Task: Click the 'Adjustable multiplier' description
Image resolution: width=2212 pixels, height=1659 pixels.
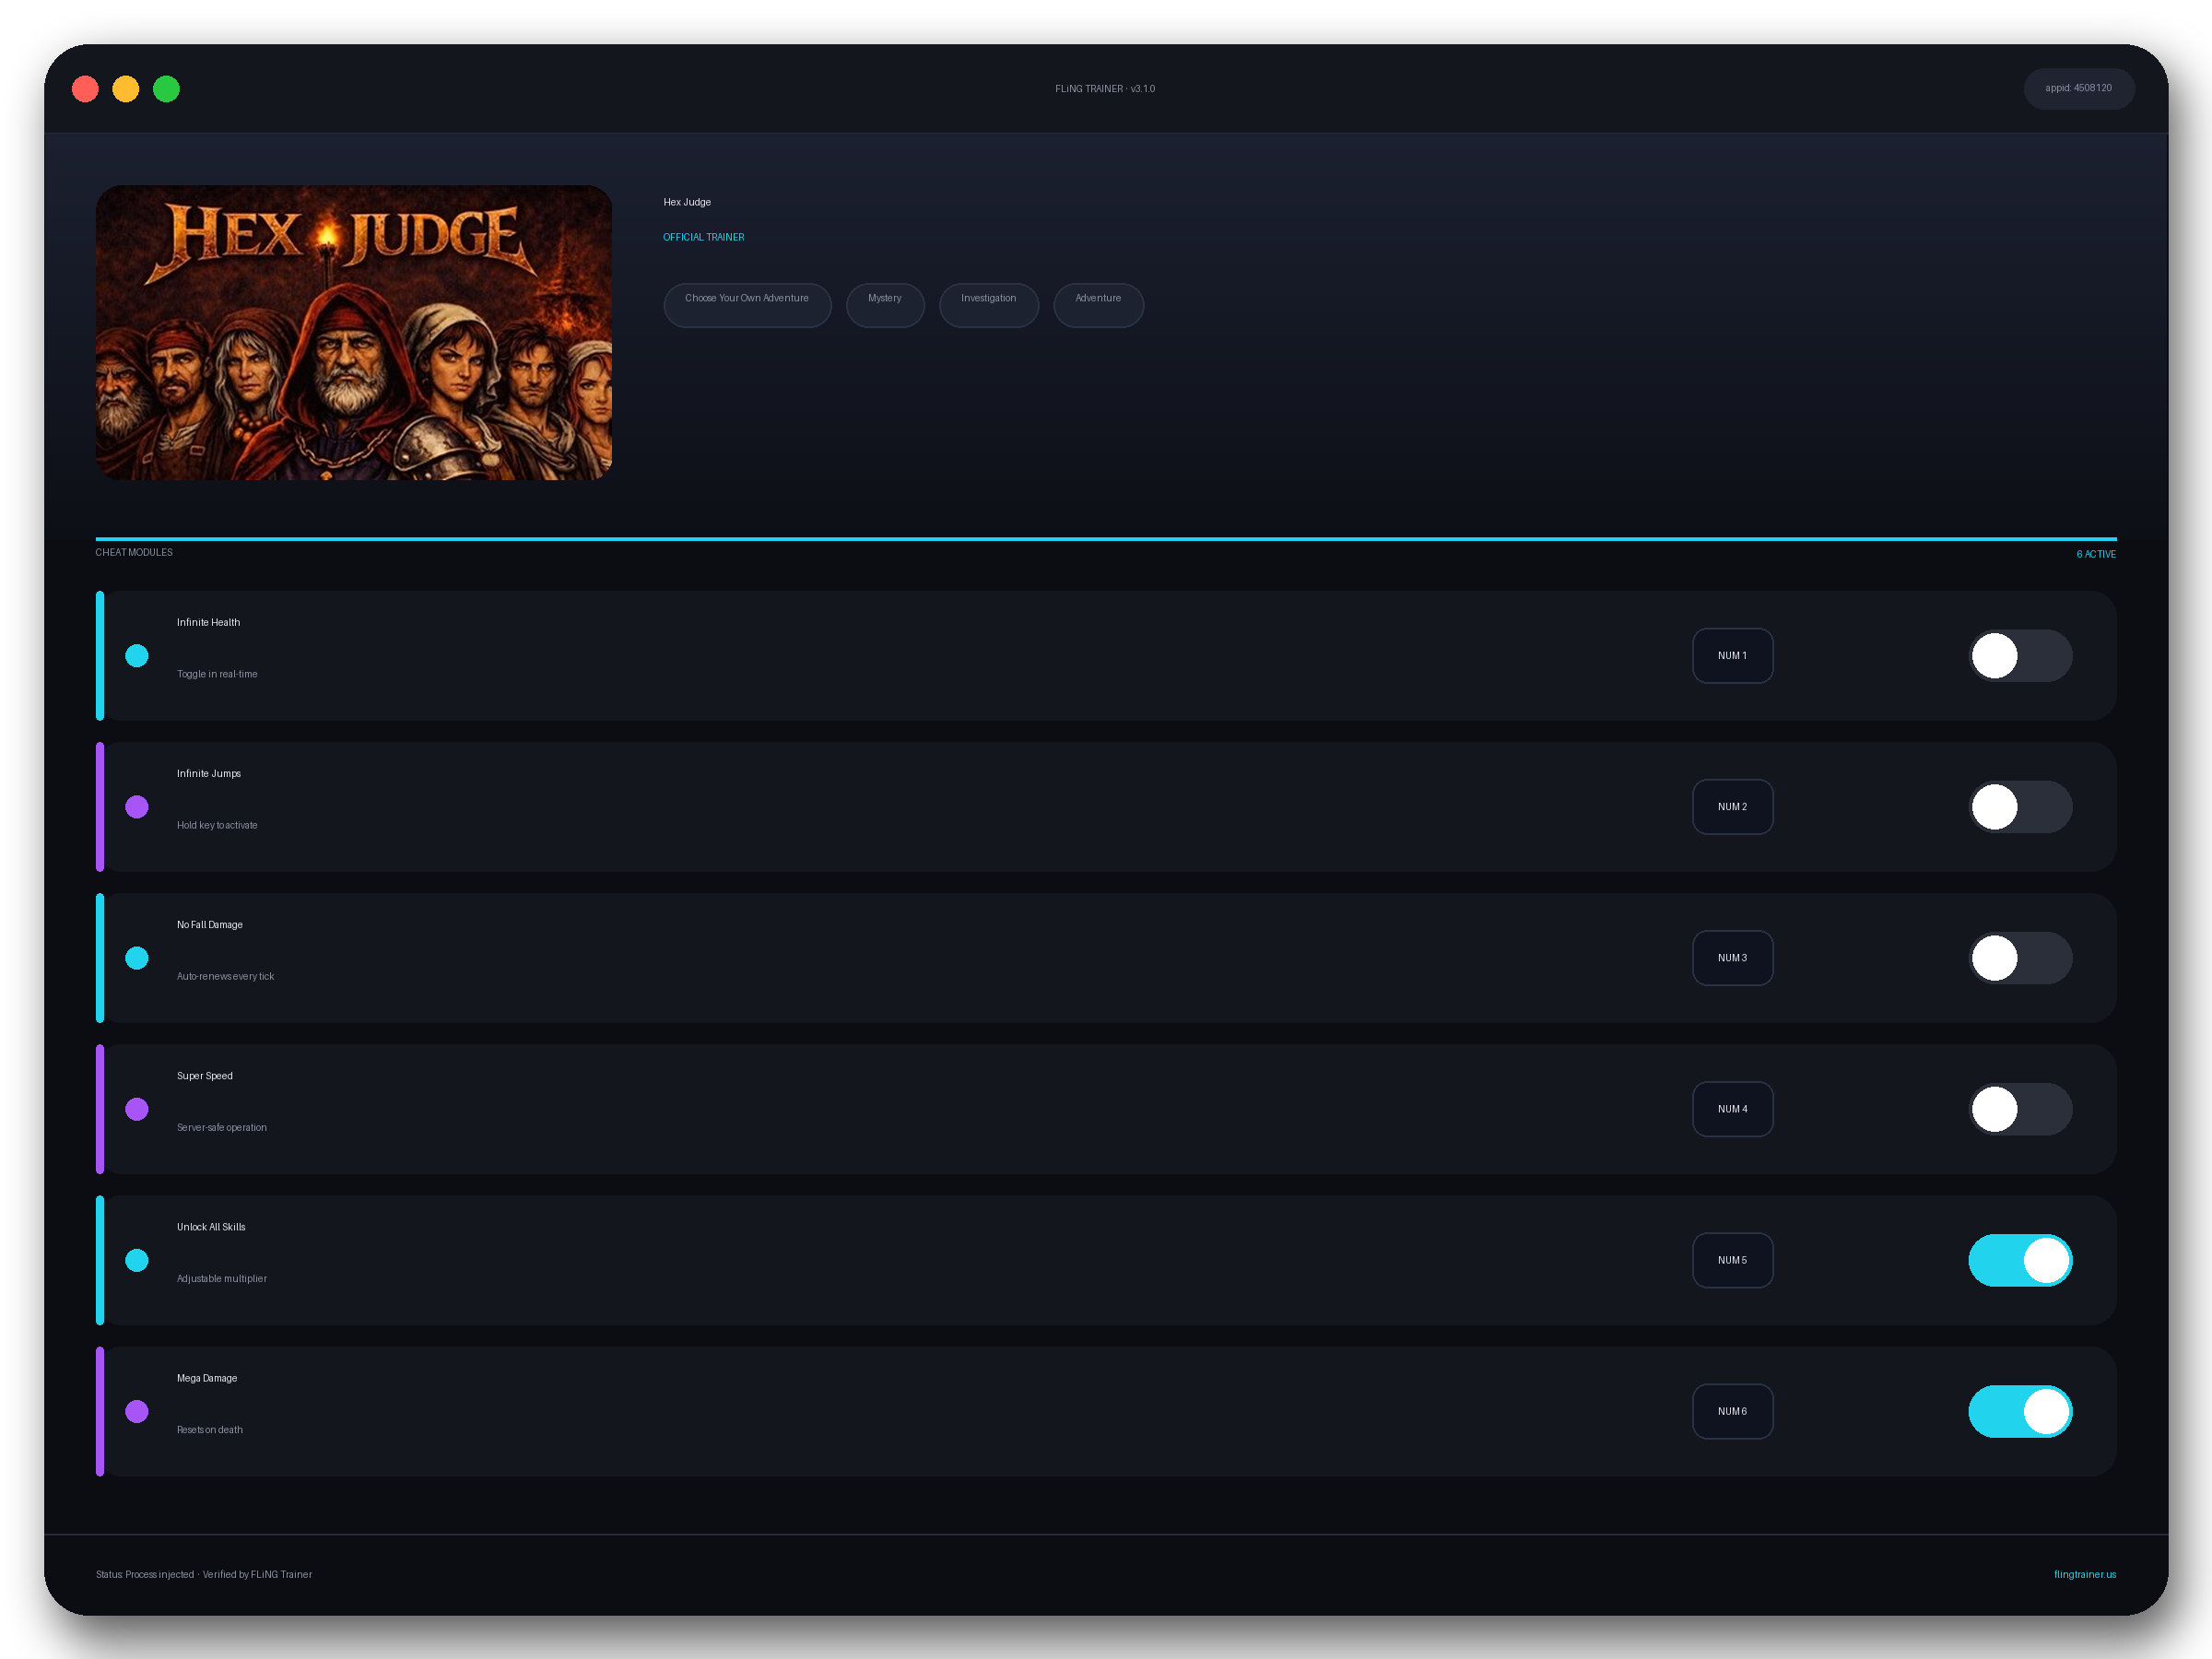Action: 222,1278
